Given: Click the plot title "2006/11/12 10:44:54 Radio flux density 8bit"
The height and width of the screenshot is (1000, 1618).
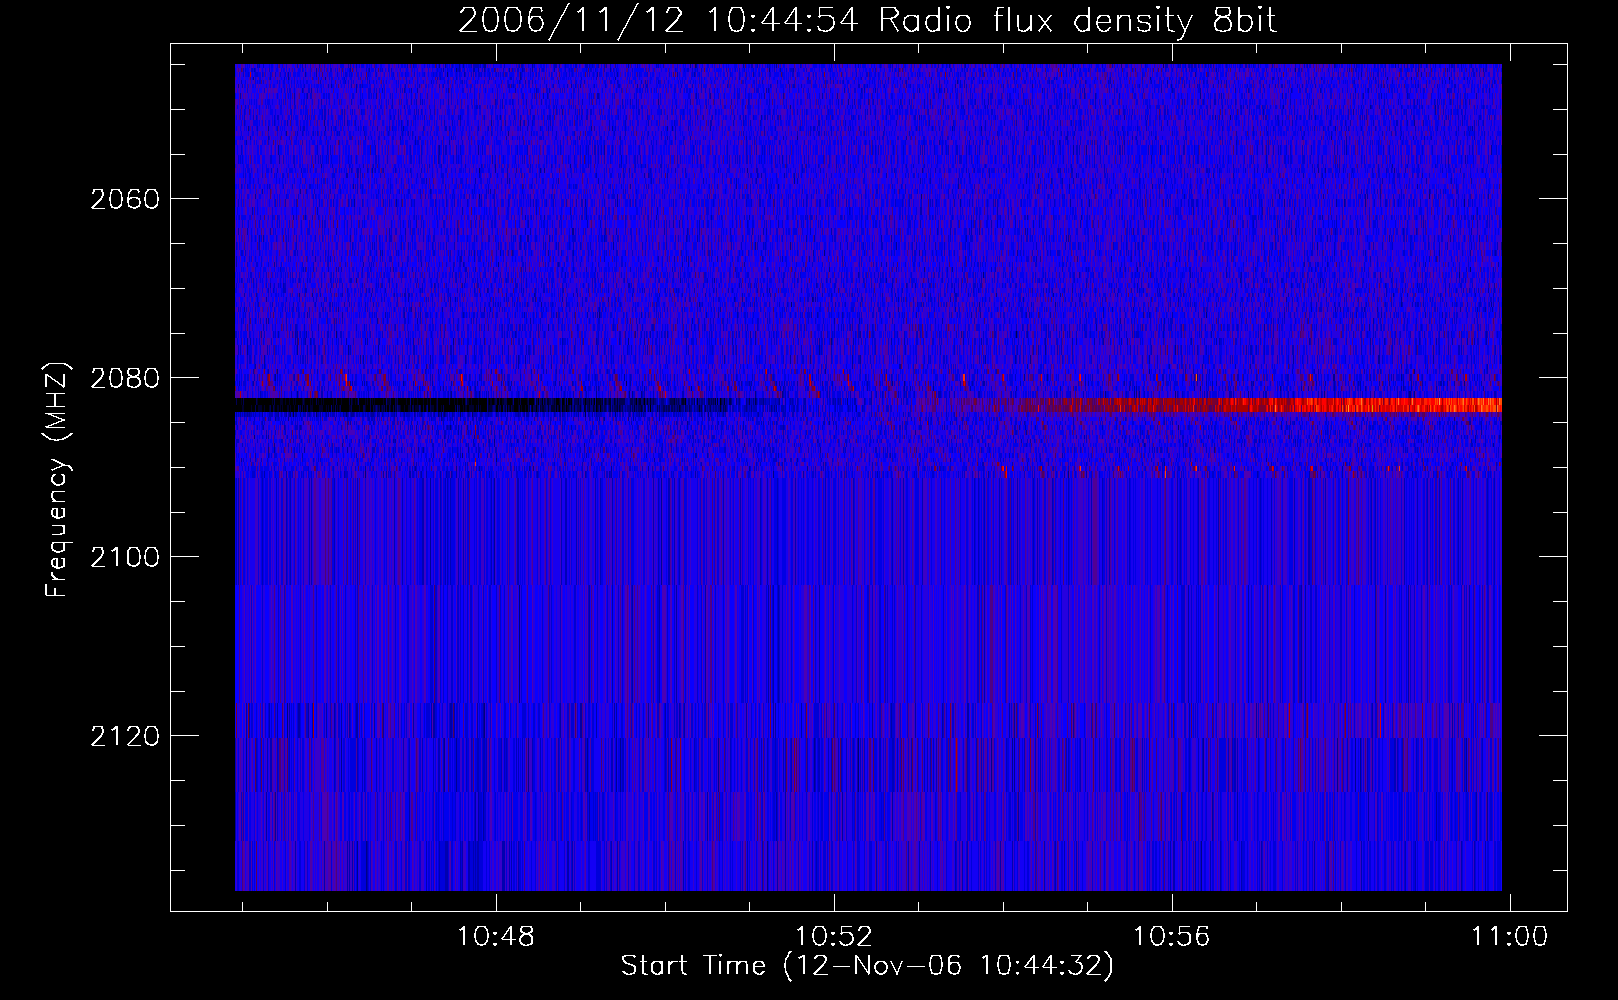Looking at the screenshot, I should pyautogui.click(x=867, y=21).
